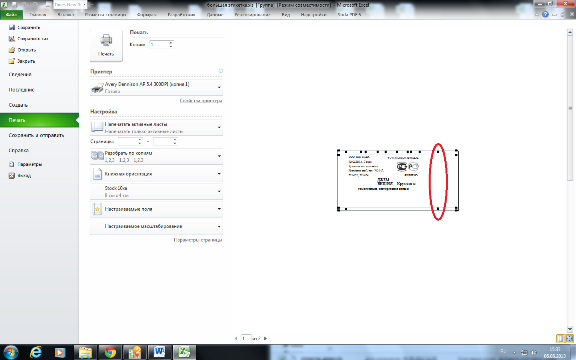Click the blue Help question mark icon
This screenshot has width=576, height=360.
[x=545, y=14]
